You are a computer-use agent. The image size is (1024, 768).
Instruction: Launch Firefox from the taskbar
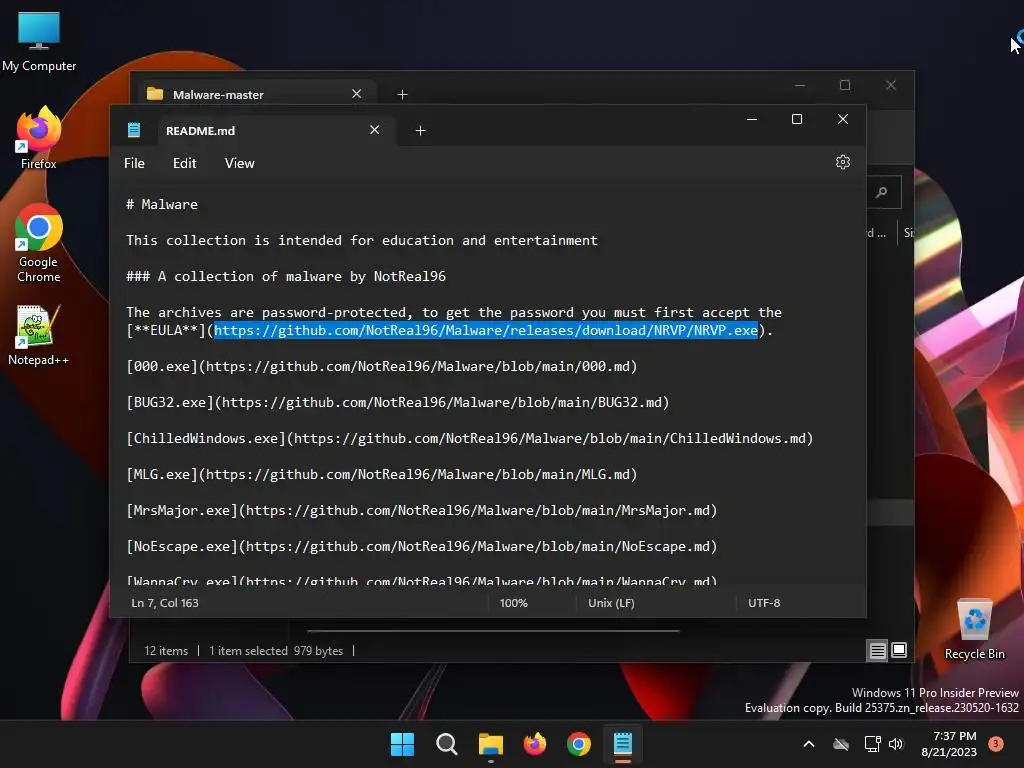[535, 744]
